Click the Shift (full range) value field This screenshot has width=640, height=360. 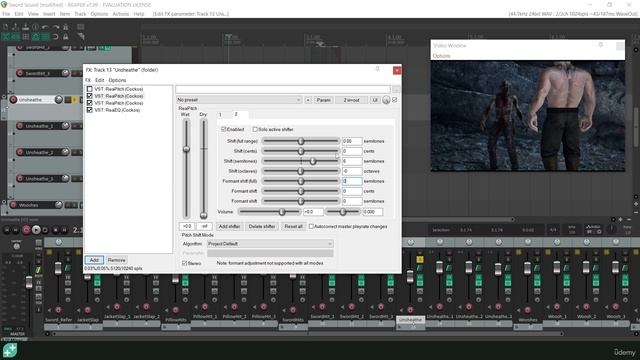click(x=352, y=141)
